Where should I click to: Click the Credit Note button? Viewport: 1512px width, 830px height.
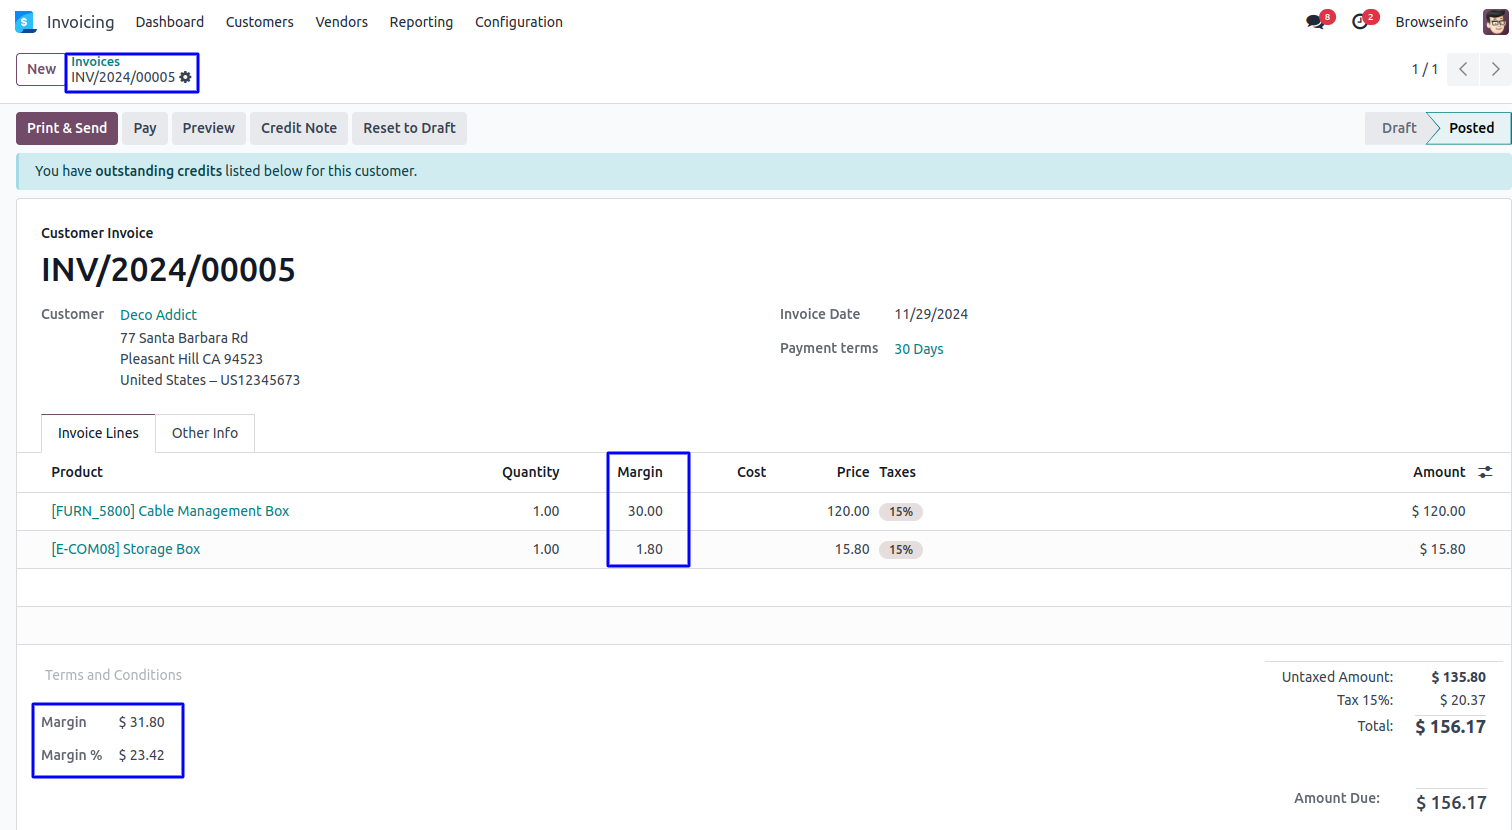[298, 128]
